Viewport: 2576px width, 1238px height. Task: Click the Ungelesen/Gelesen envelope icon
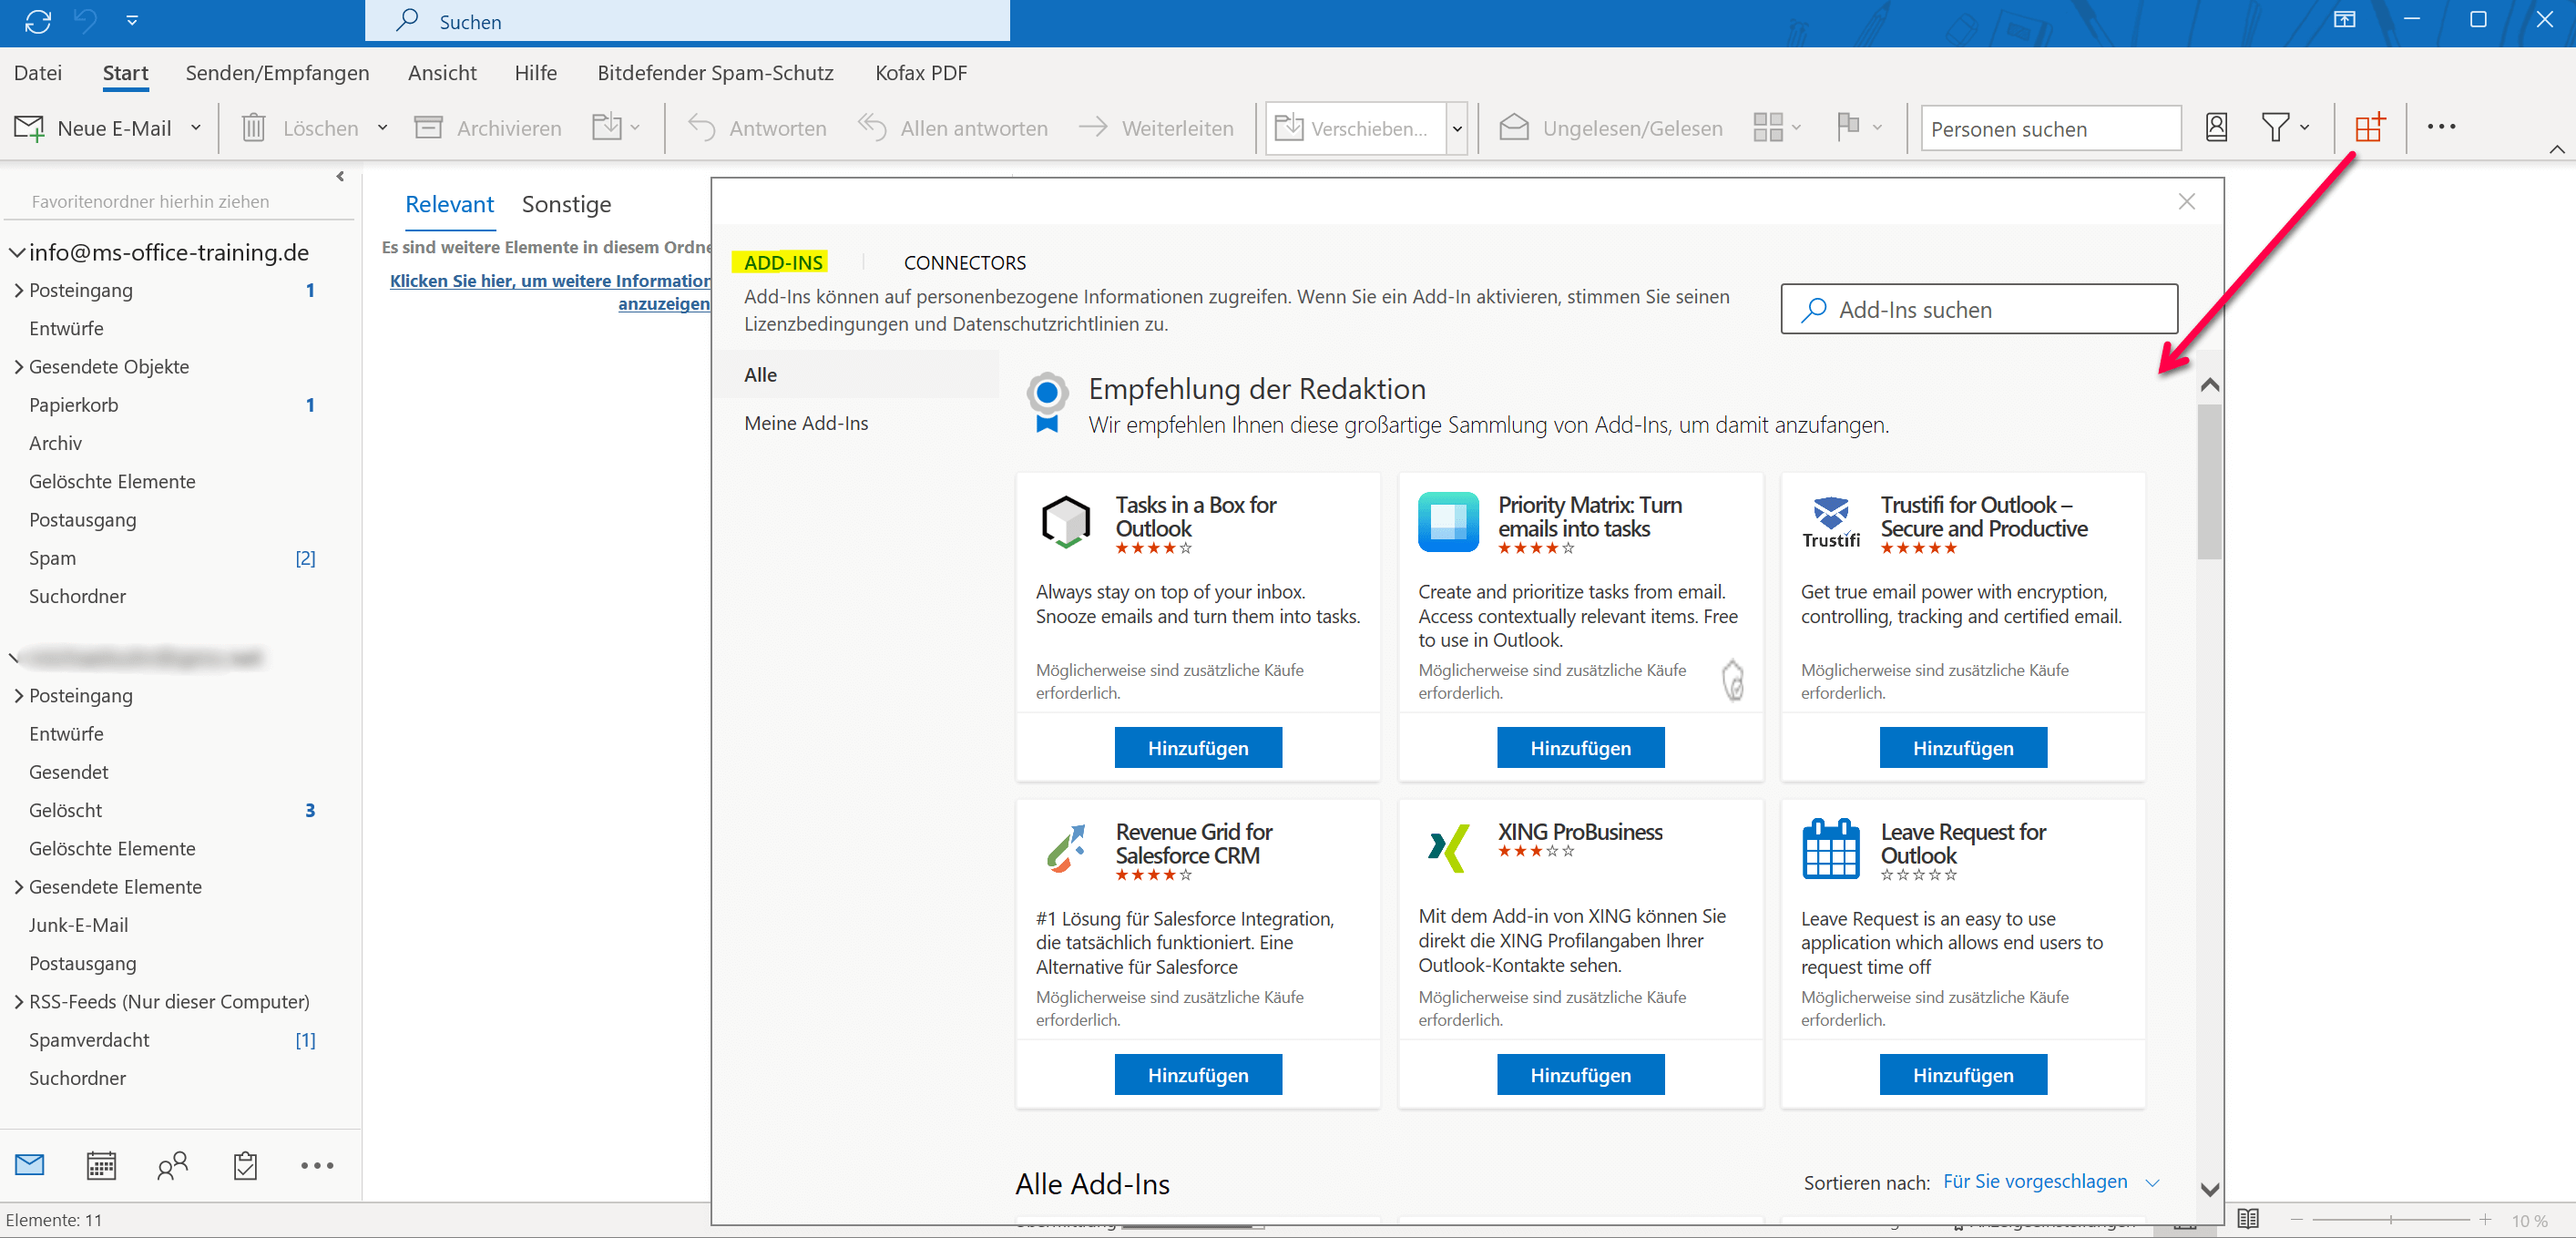click(x=1514, y=128)
